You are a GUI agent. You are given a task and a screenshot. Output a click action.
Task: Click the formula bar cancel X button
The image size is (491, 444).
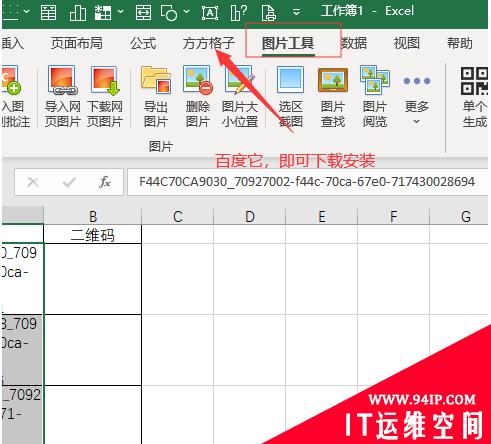click(33, 182)
